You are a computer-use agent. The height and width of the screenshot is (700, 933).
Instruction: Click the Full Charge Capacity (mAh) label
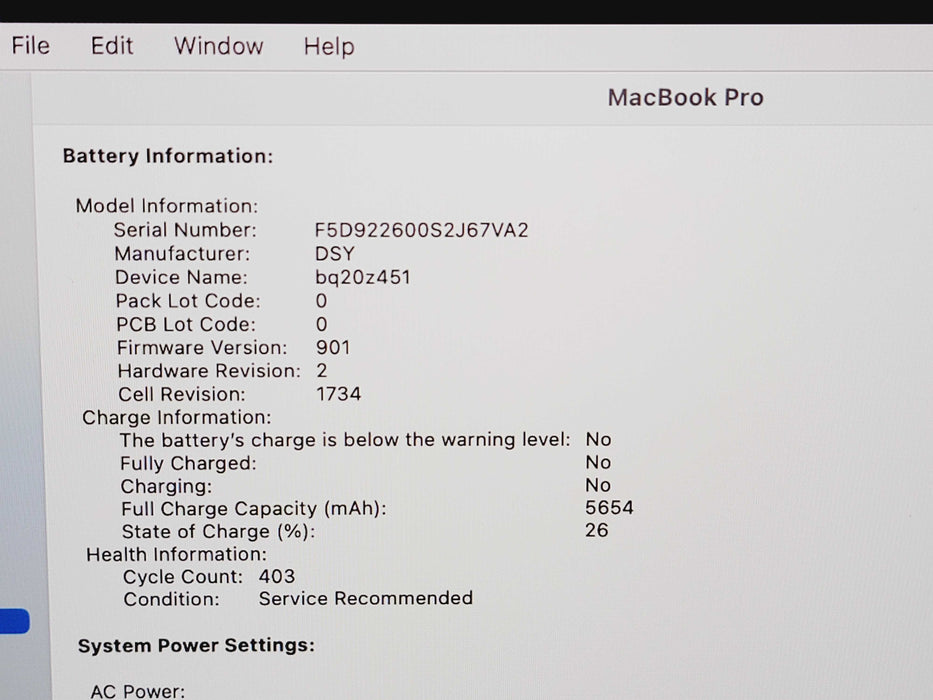254,509
